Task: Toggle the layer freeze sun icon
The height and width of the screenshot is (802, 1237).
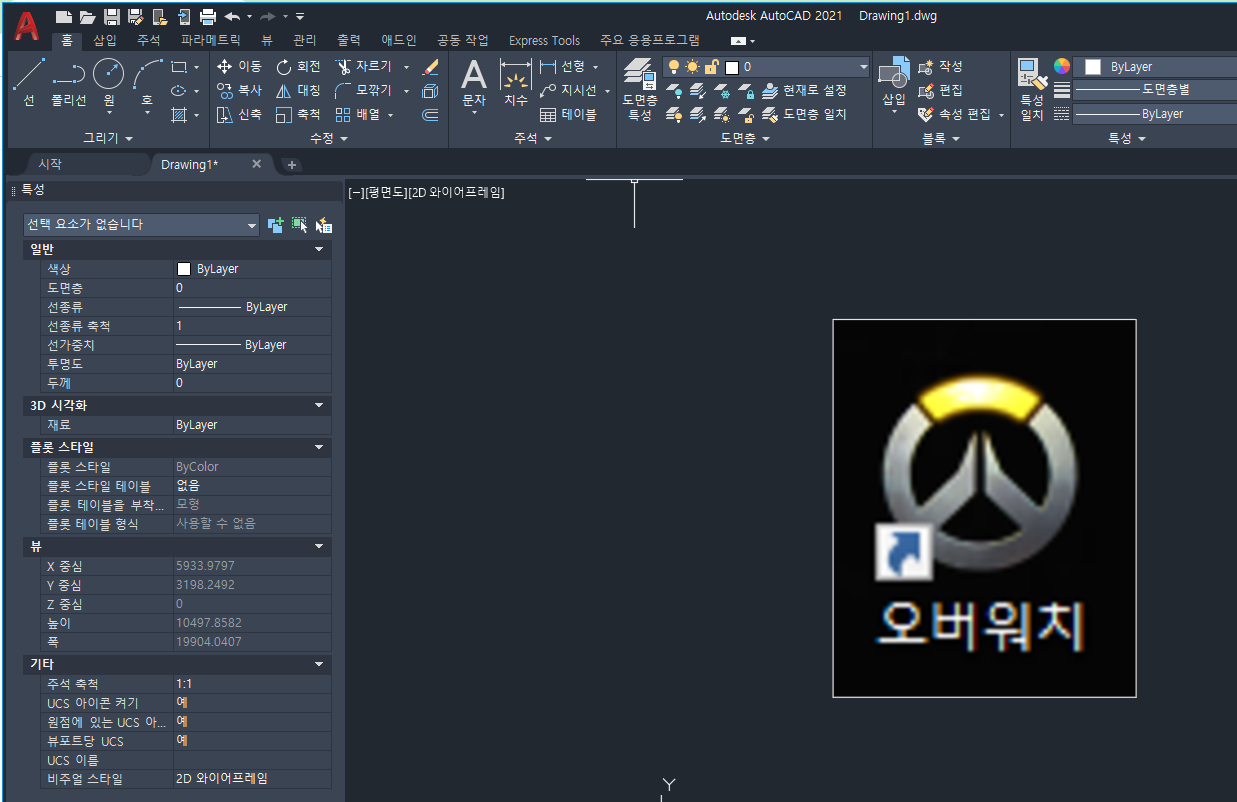Action: 691,66
